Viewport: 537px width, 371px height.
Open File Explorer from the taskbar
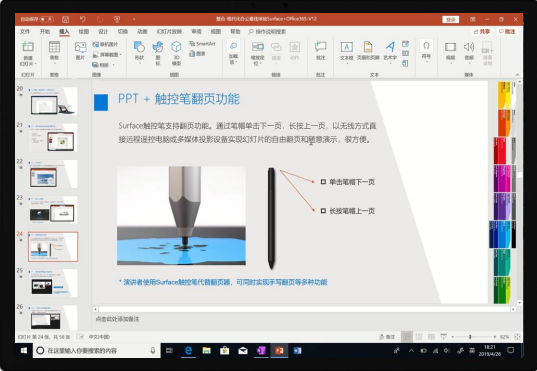pyautogui.click(x=206, y=350)
